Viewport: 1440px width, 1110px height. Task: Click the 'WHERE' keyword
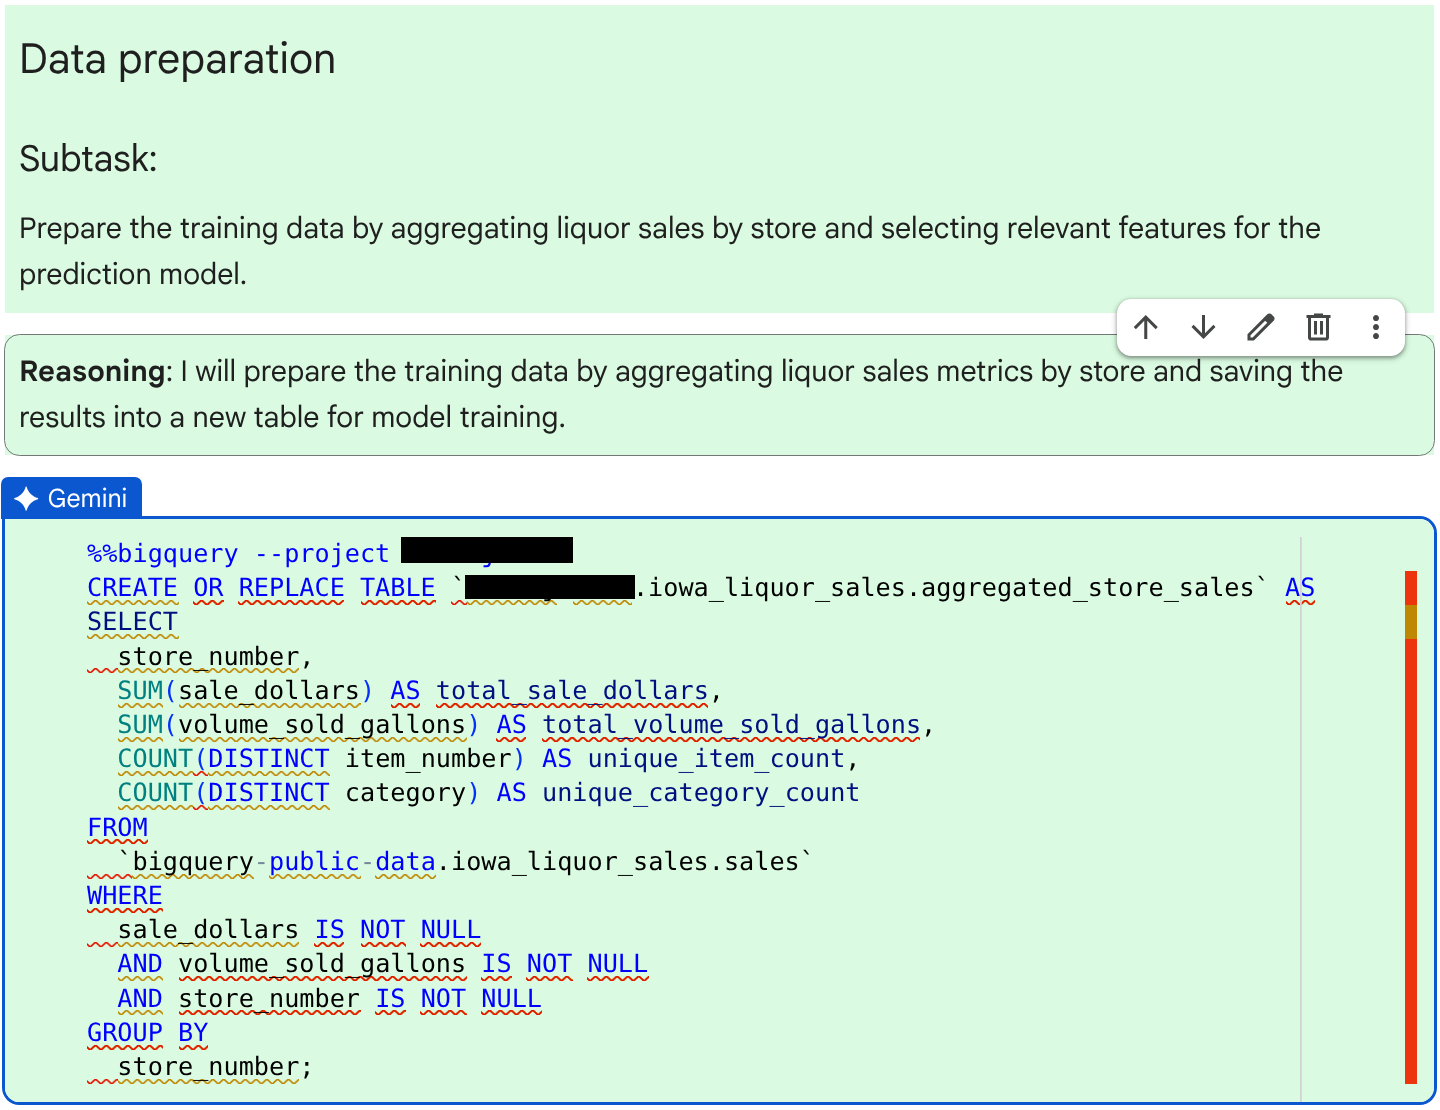[x=124, y=896]
